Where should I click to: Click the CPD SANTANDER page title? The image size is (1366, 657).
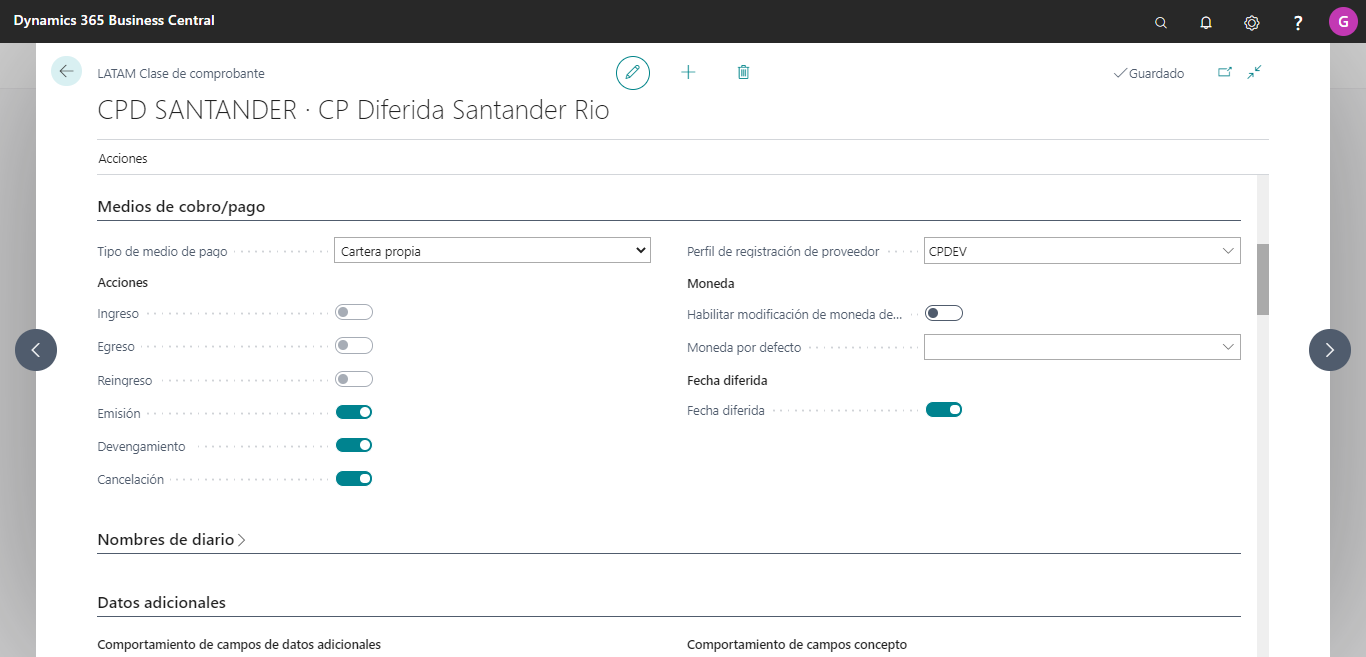coord(353,110)
